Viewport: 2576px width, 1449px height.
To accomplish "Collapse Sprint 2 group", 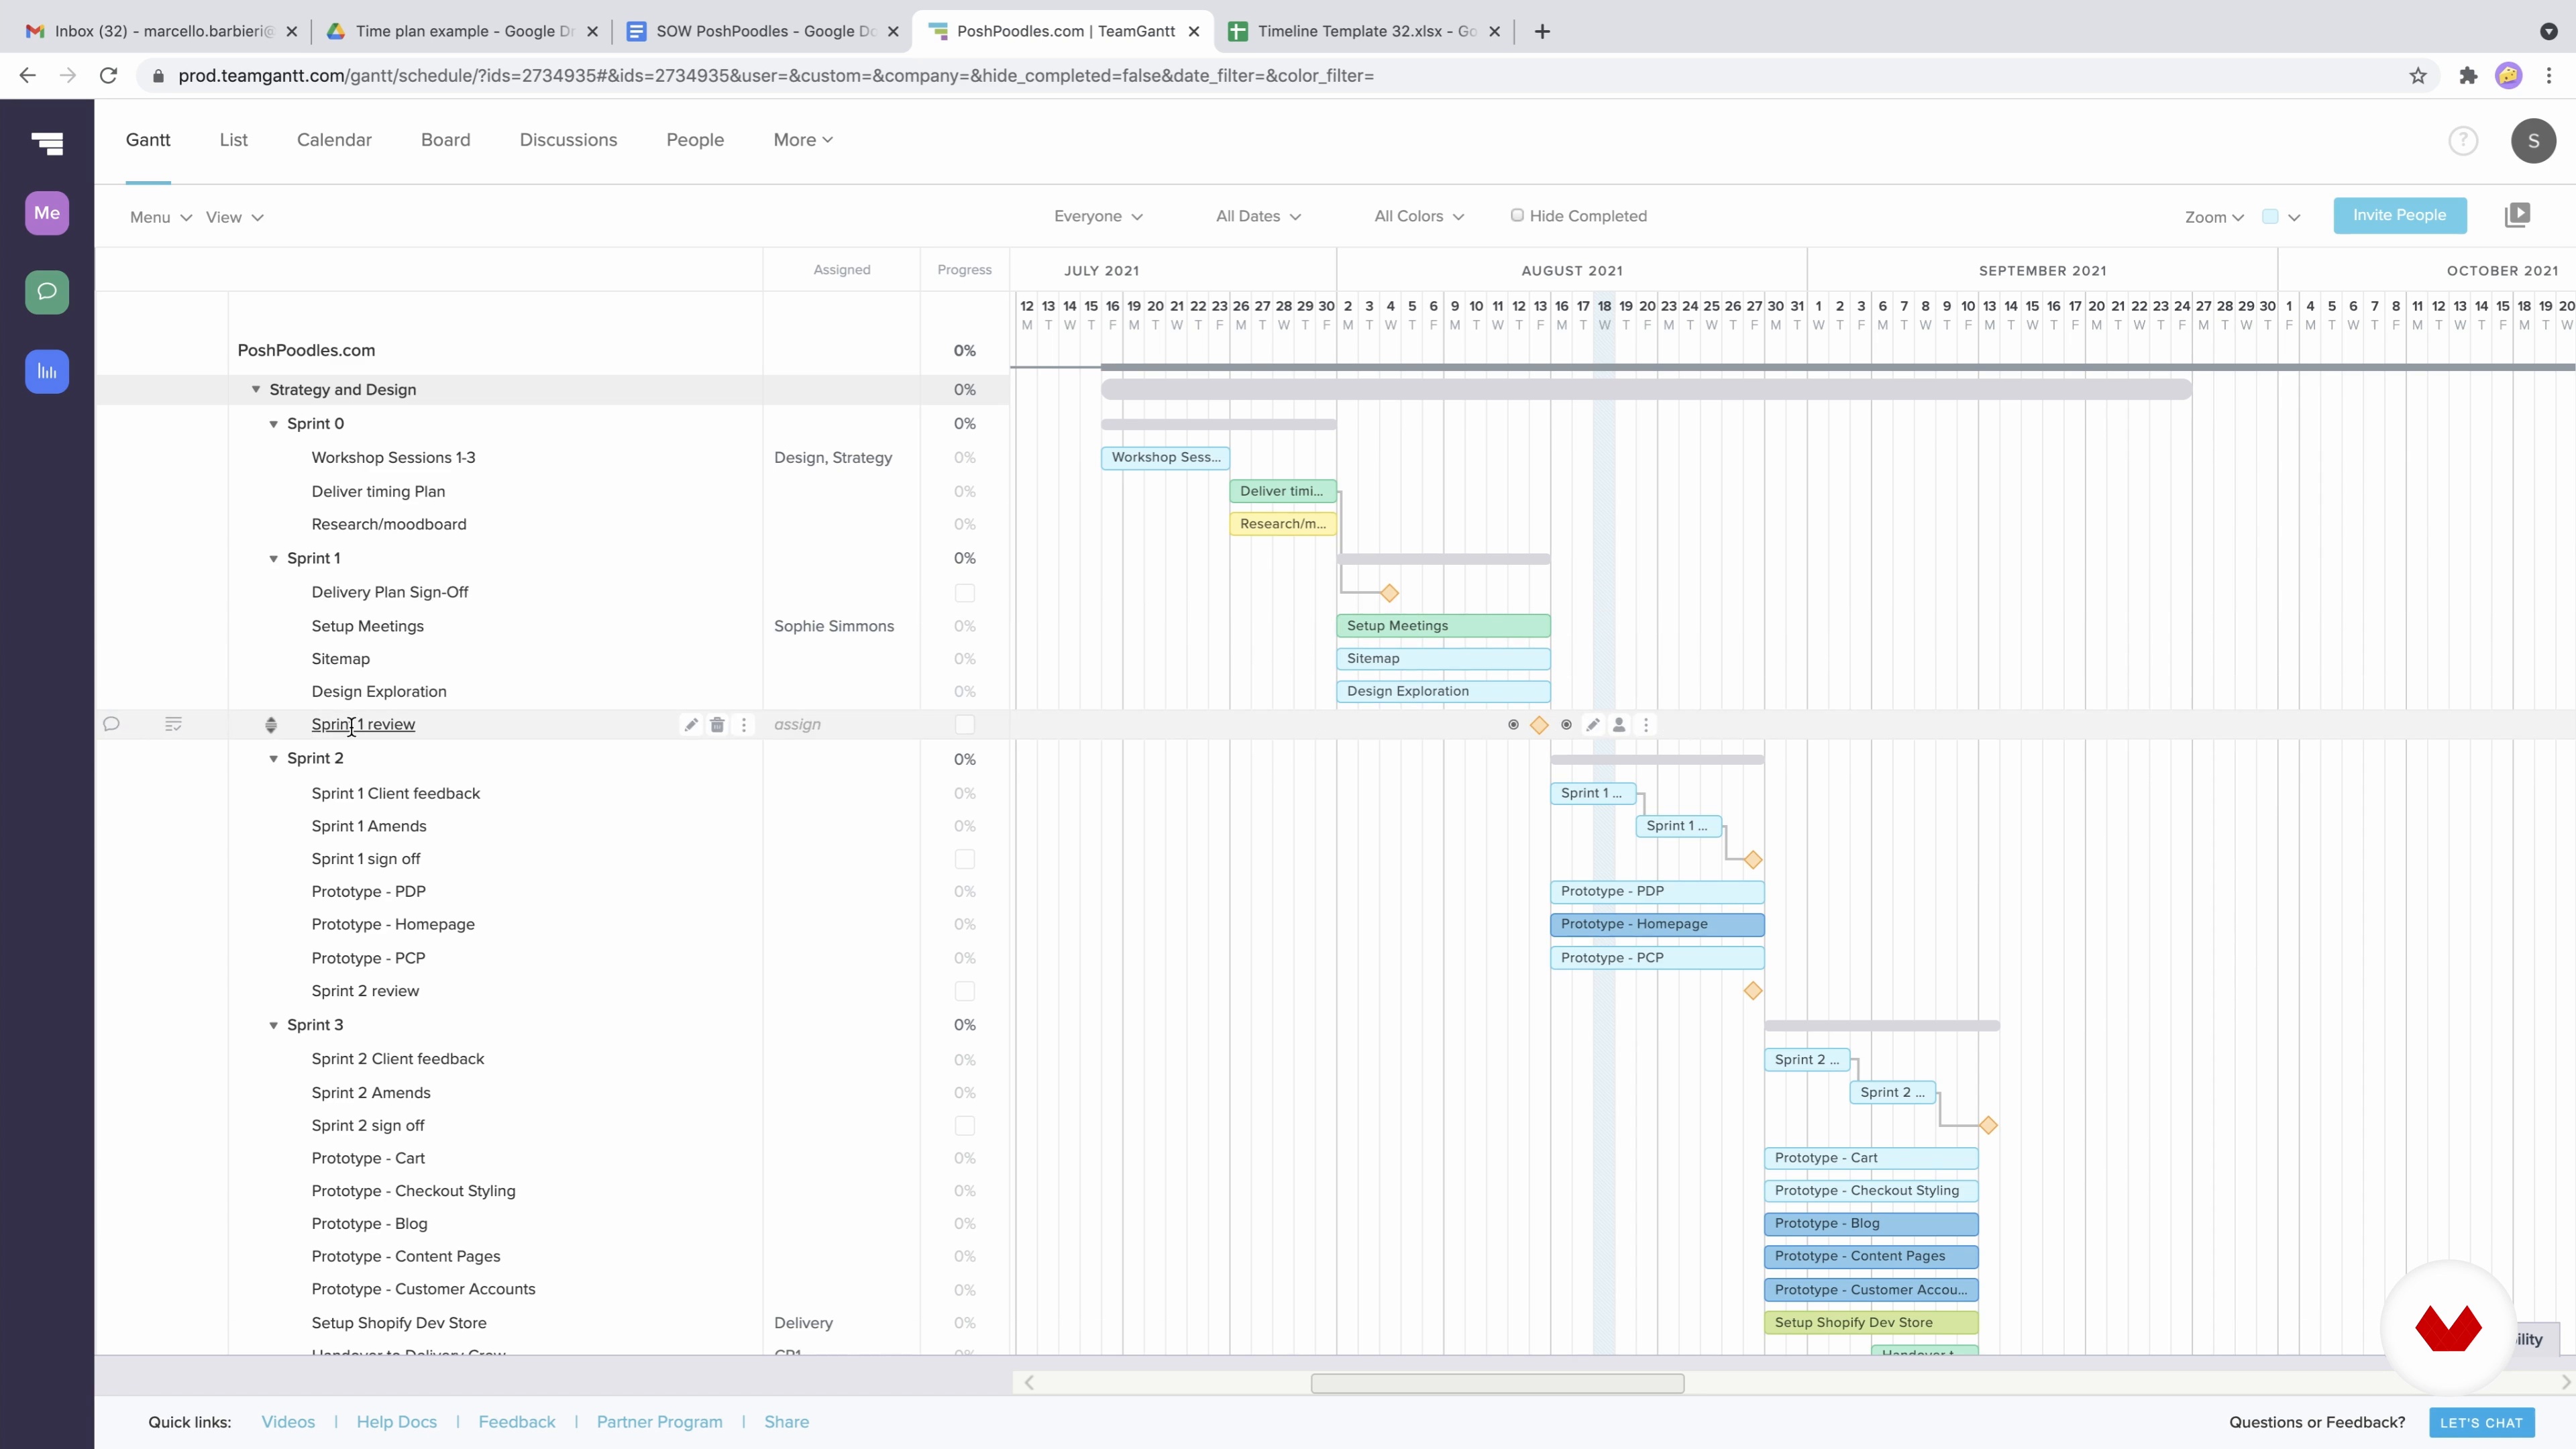I will 273,759.
